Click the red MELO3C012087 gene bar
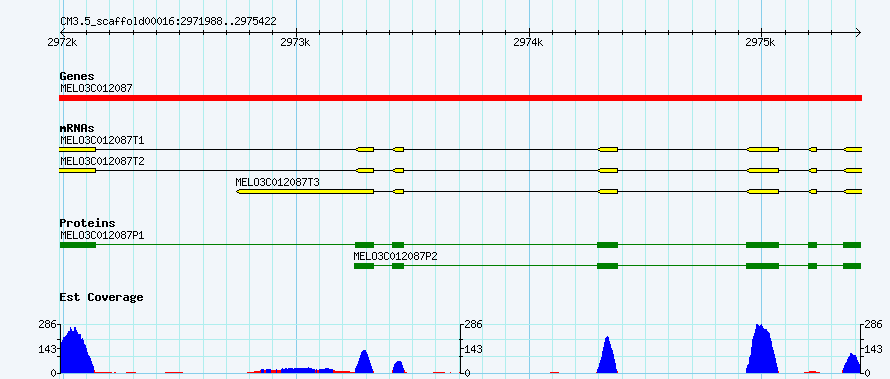The height and width of the screenshot is (379, 890). pyautogui.click(x=460, y=98)
